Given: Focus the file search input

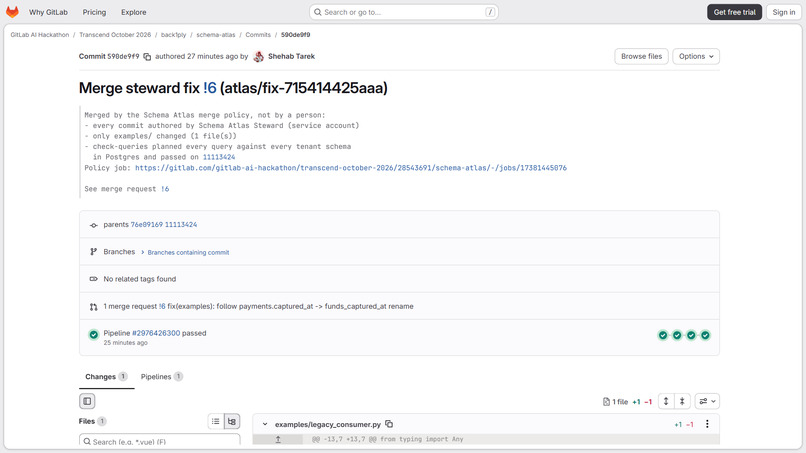Looking at the screenshot, I should pos(160,441).
